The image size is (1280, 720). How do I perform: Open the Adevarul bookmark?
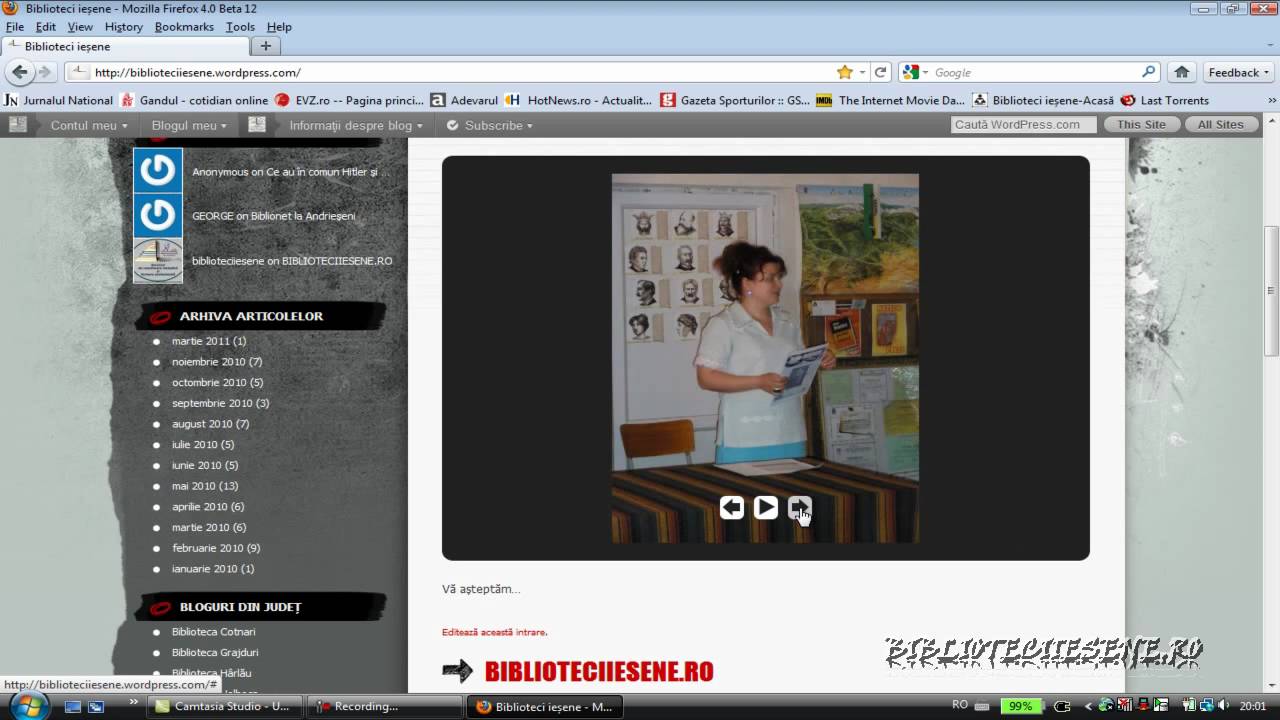tap(464, 100)
